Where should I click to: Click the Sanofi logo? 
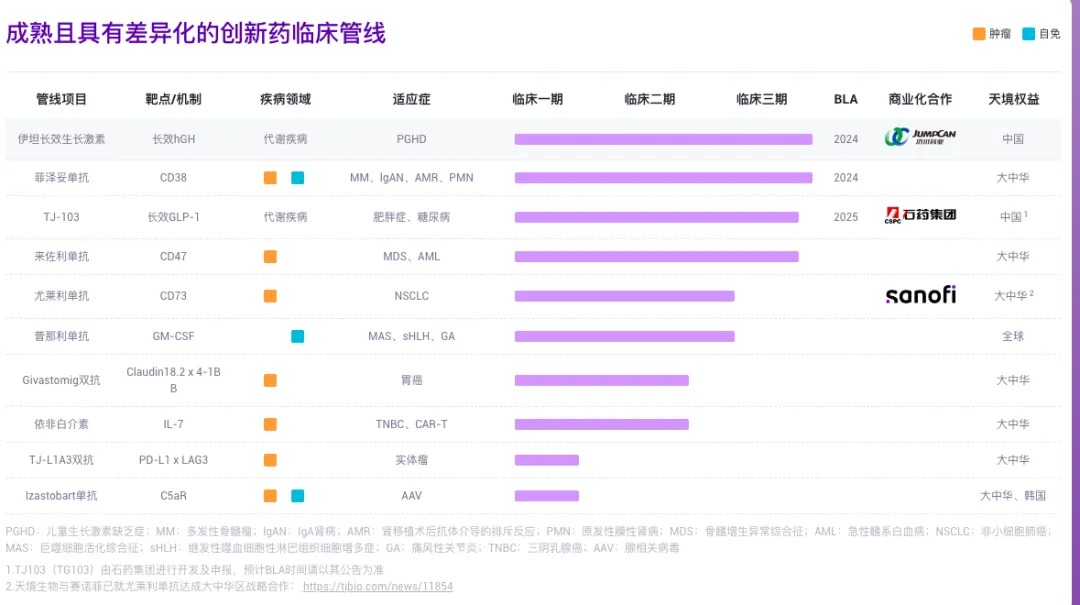coord(920,295)
